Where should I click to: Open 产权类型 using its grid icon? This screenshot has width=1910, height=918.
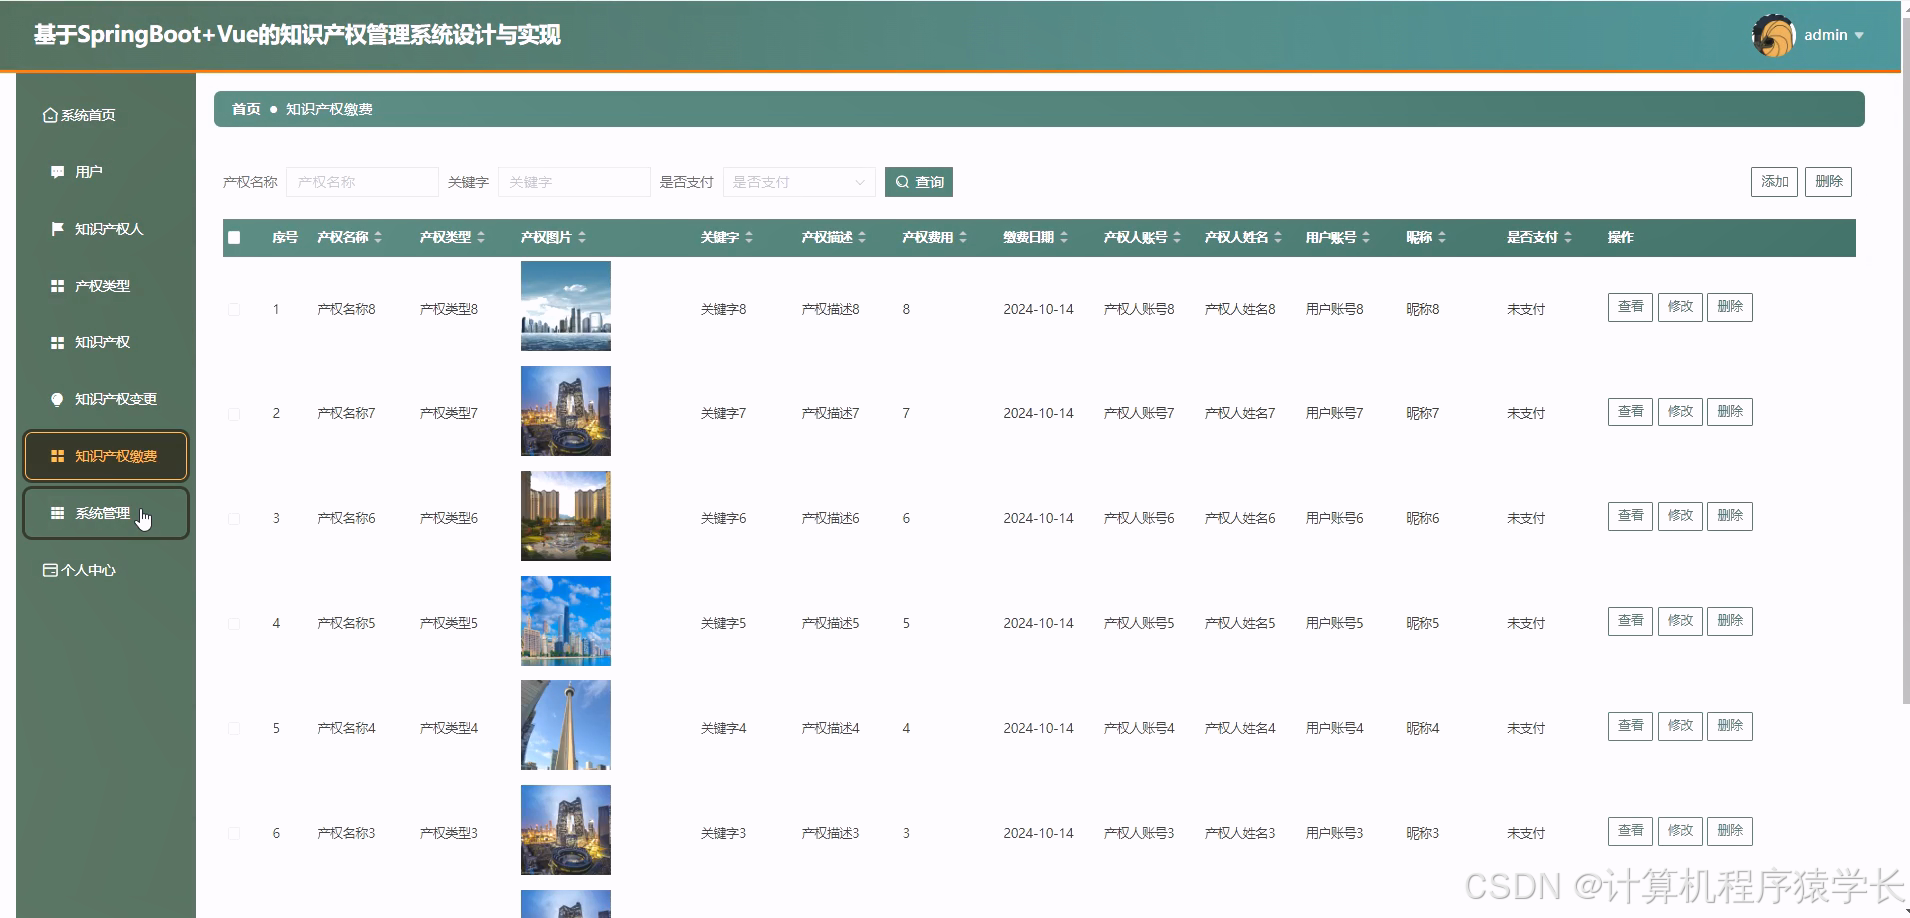(56, 285)
